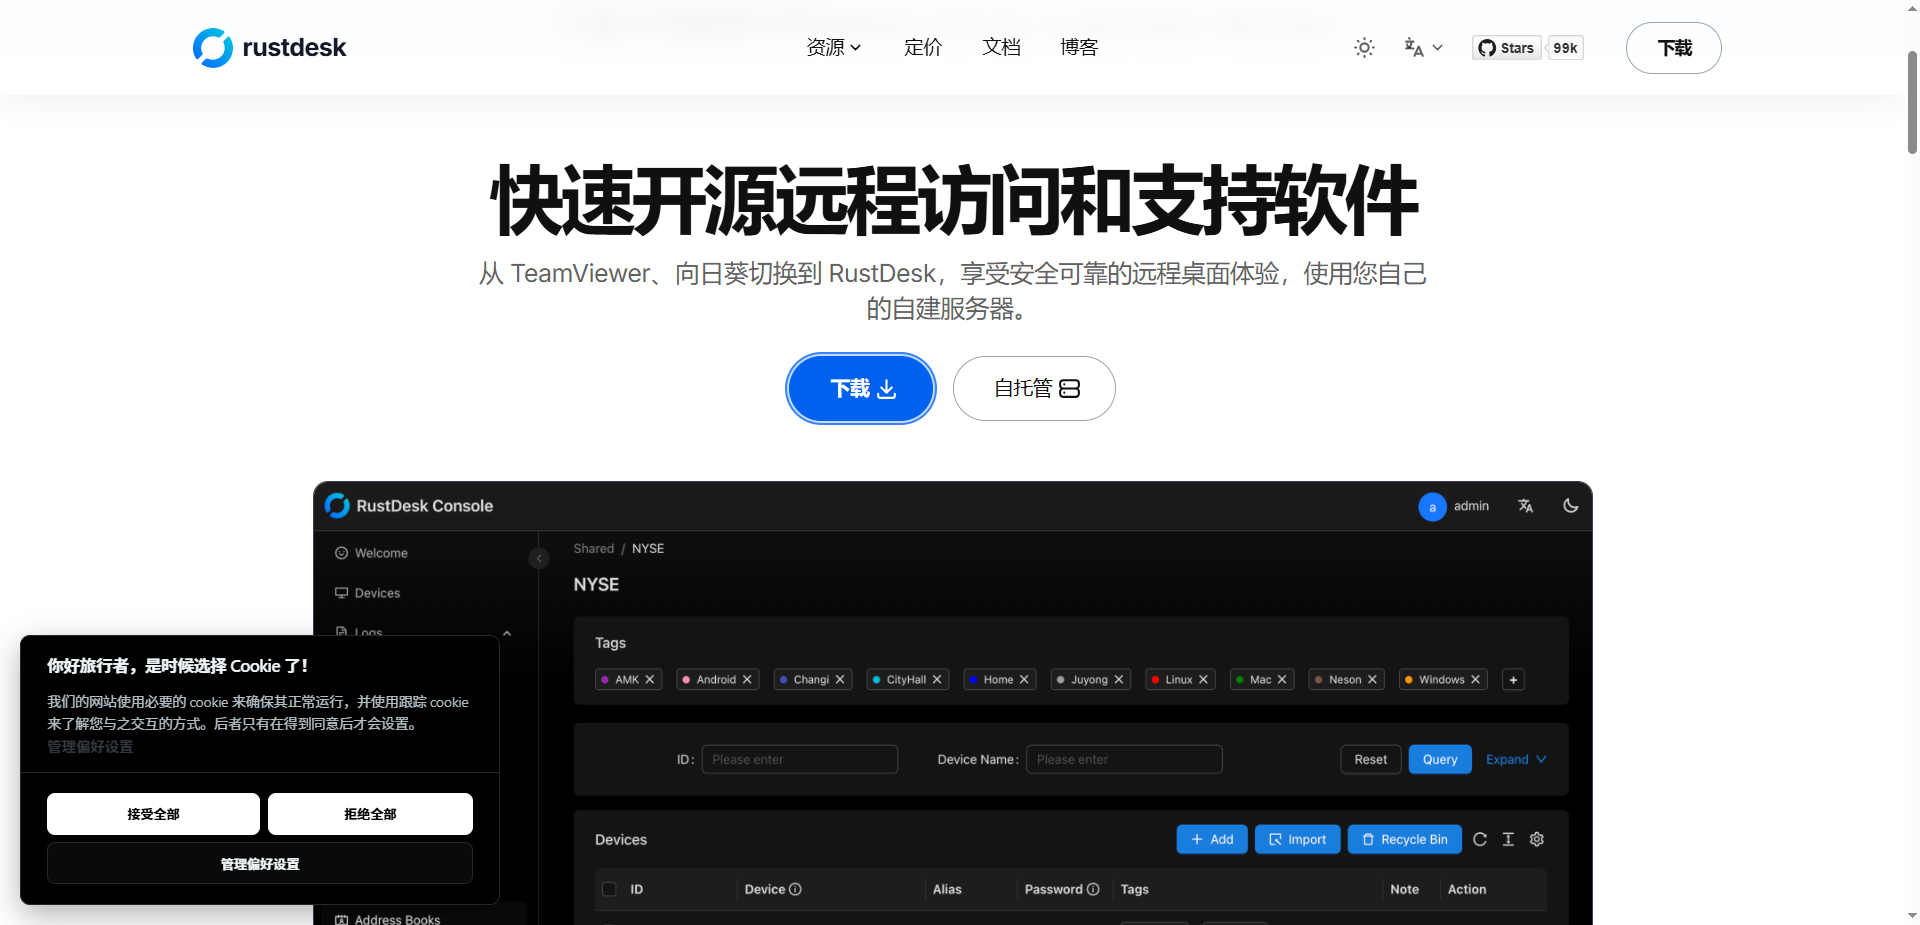Click the admin avatar in console
Viewport: 1920px width, 925px height.
point(1432,507)
